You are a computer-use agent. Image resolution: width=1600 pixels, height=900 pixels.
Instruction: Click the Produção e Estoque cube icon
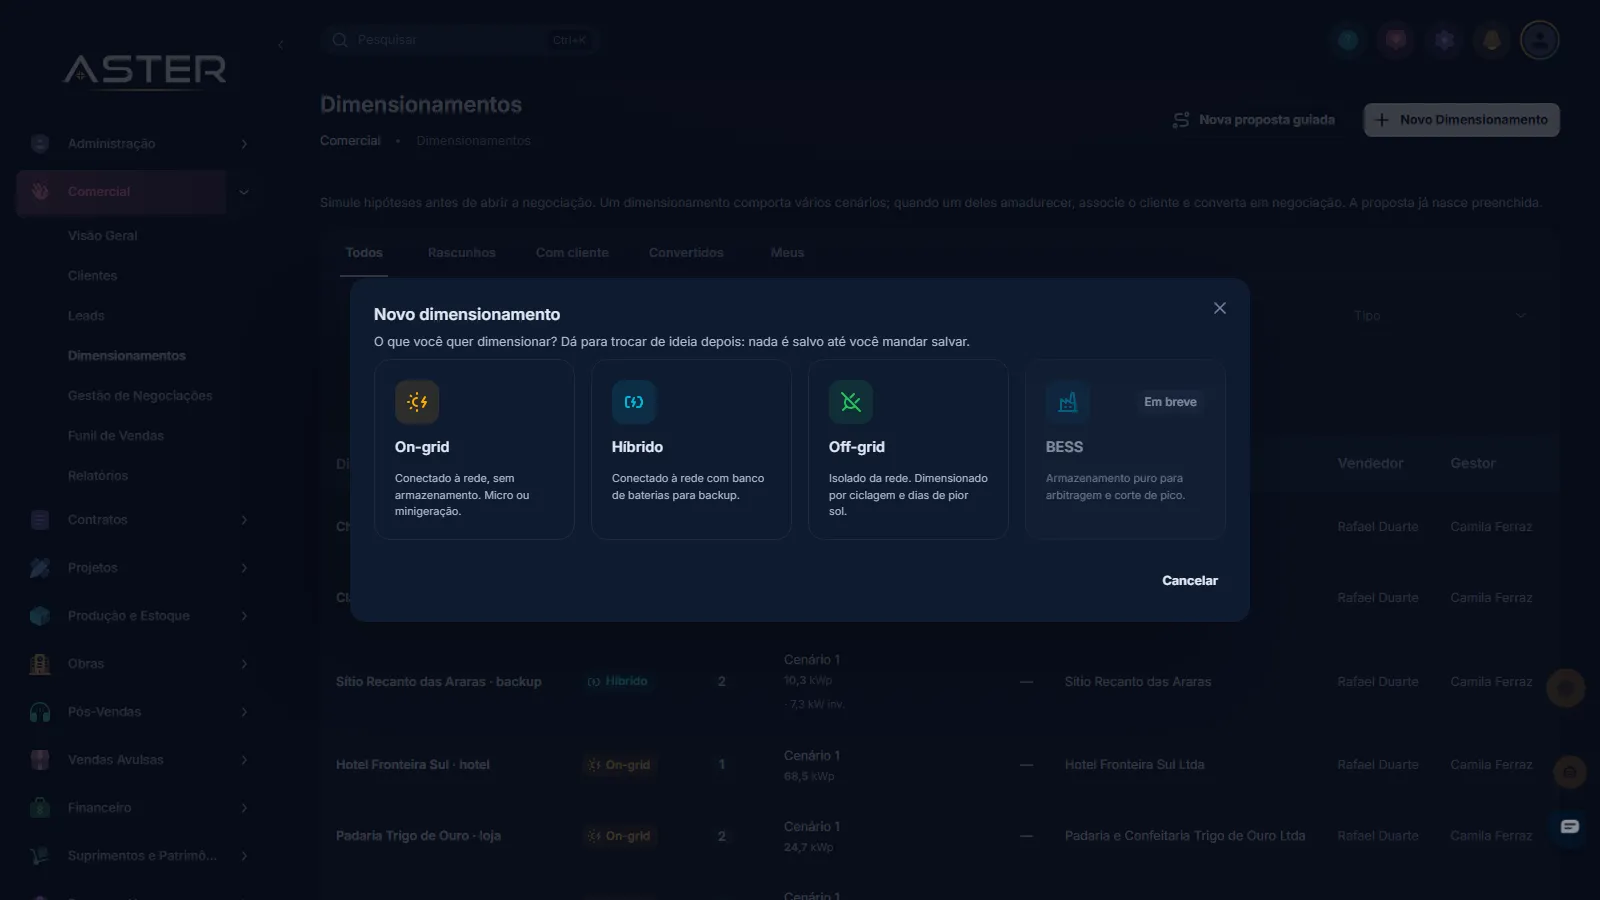[40, 616]
